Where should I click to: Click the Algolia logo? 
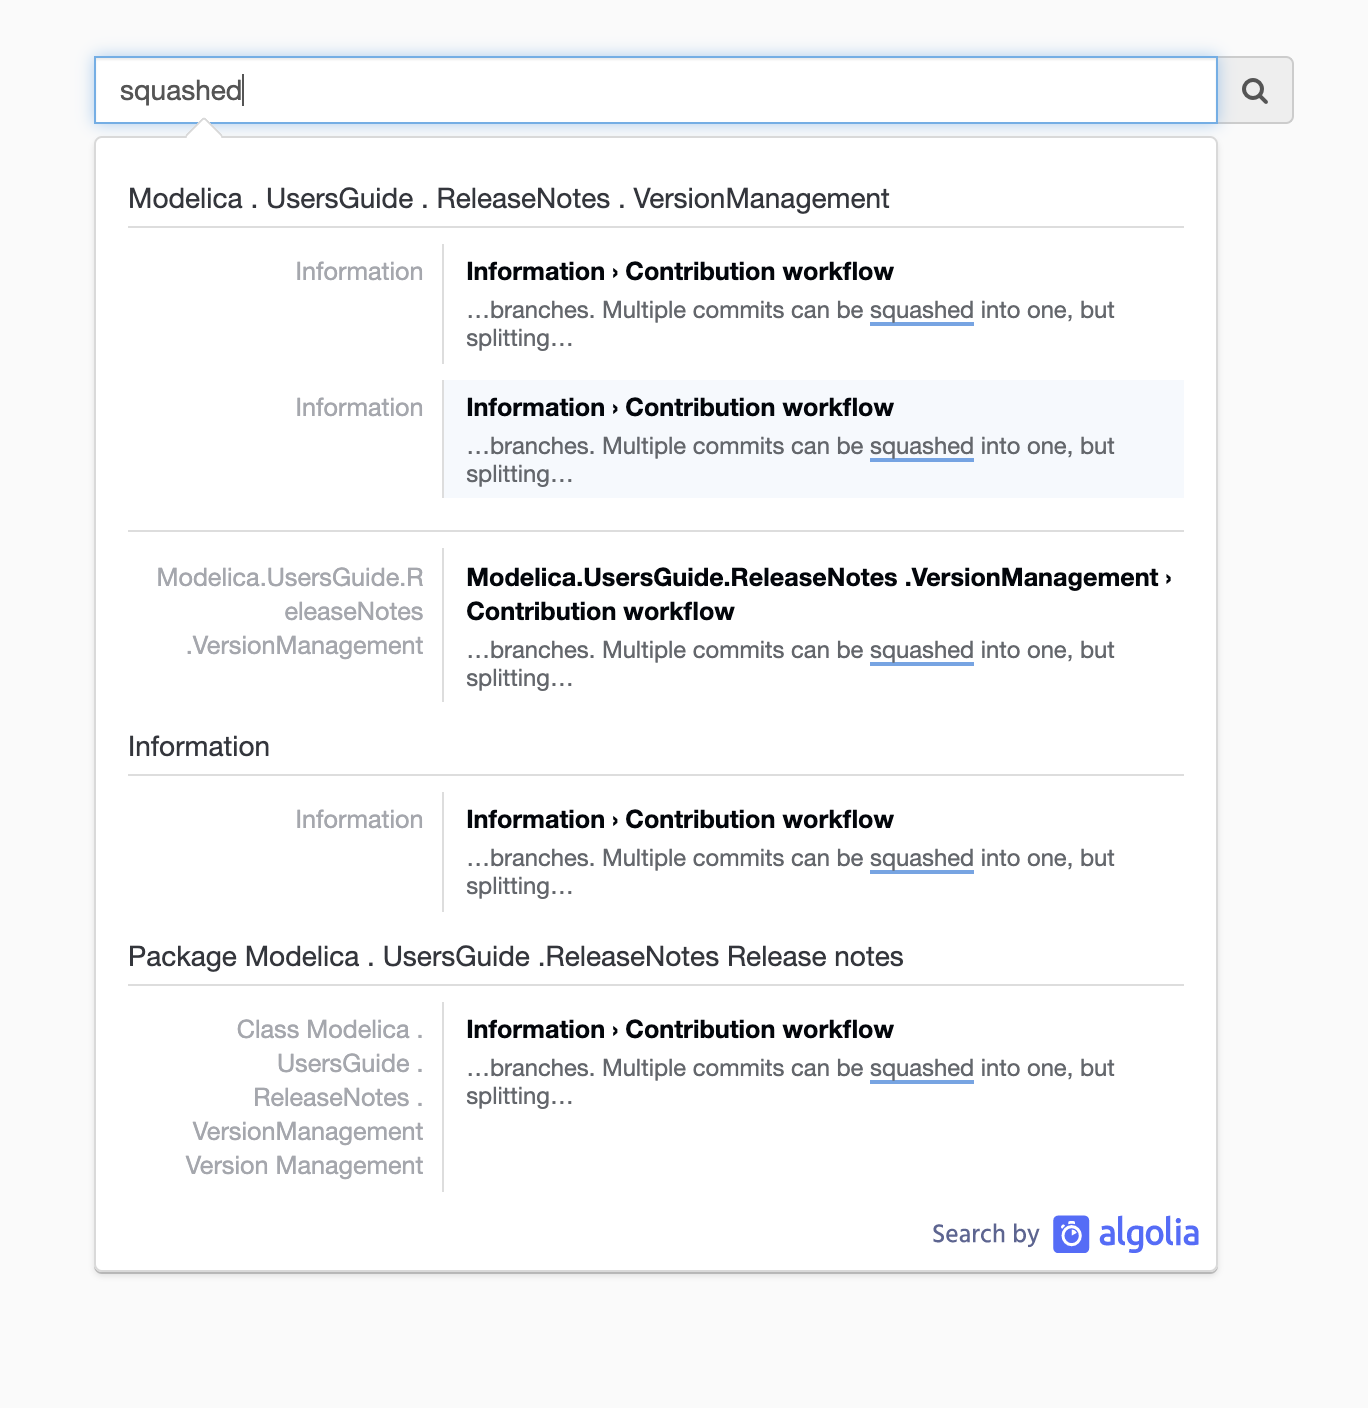coord(1126,1234)
